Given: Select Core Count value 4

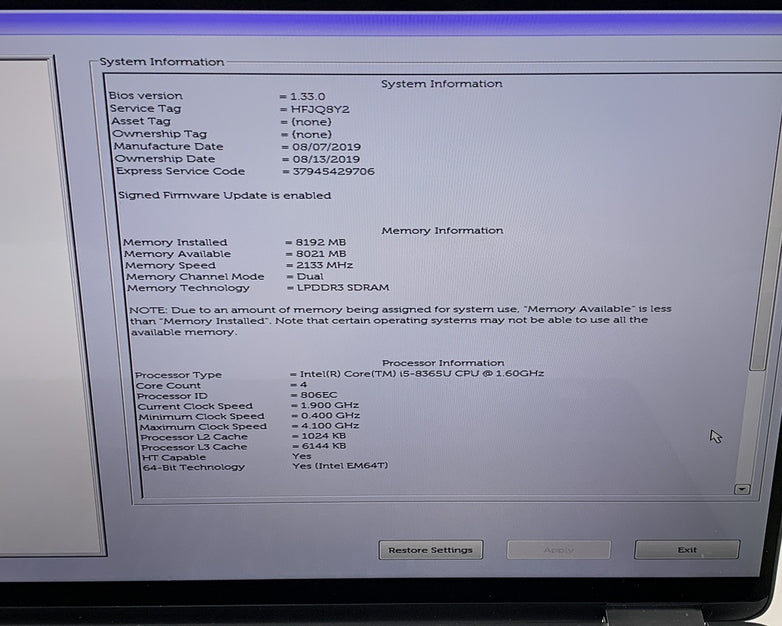Looking at the screenshot, I should tap(304, 385).
